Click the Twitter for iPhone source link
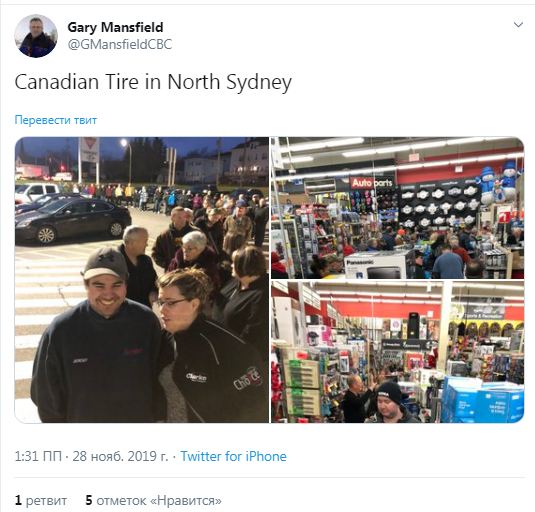535x512 pixels. 233,456
